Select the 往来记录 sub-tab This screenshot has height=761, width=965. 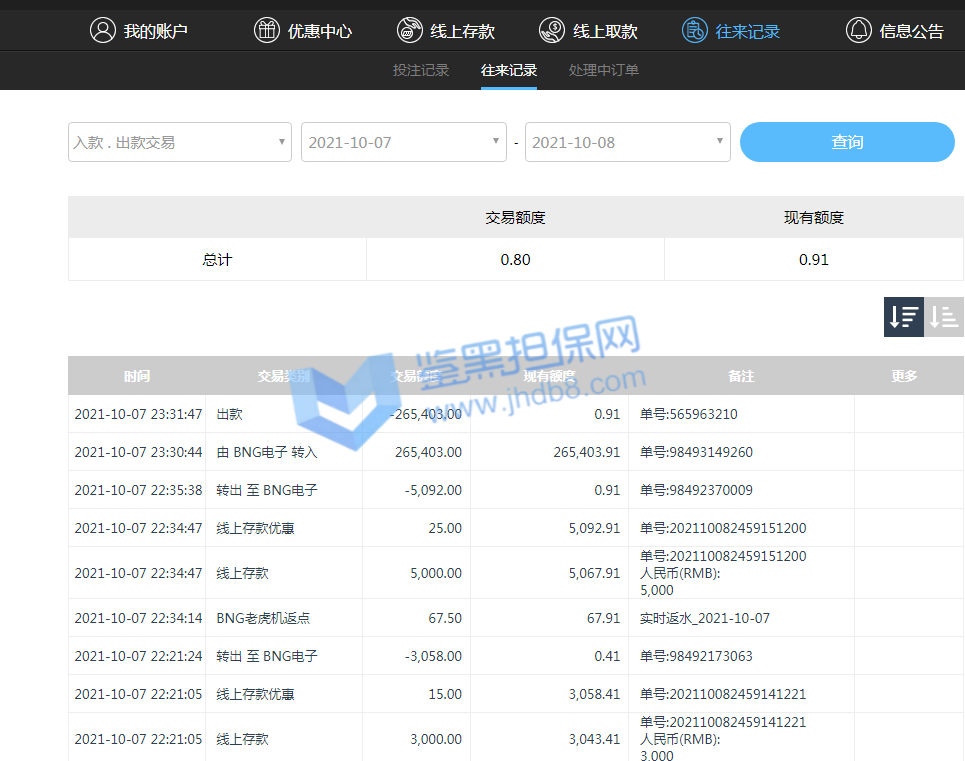click(509, 70)
